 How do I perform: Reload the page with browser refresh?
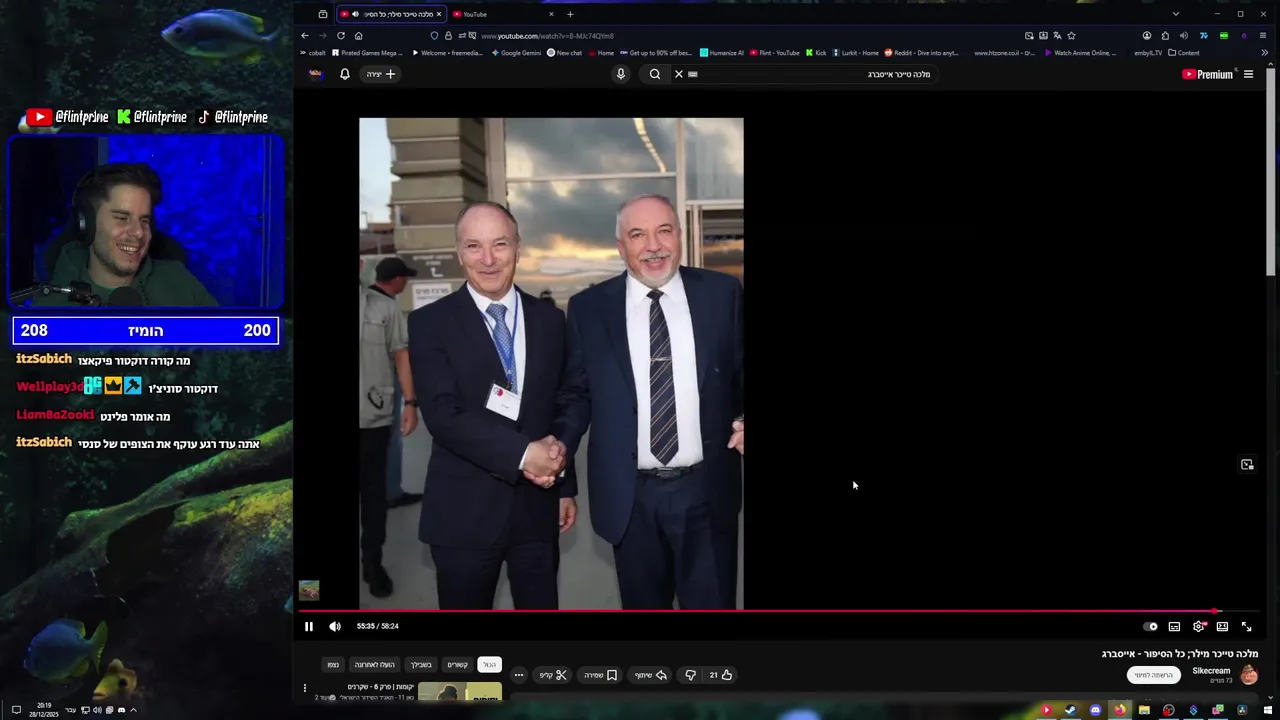coord(340,36)
